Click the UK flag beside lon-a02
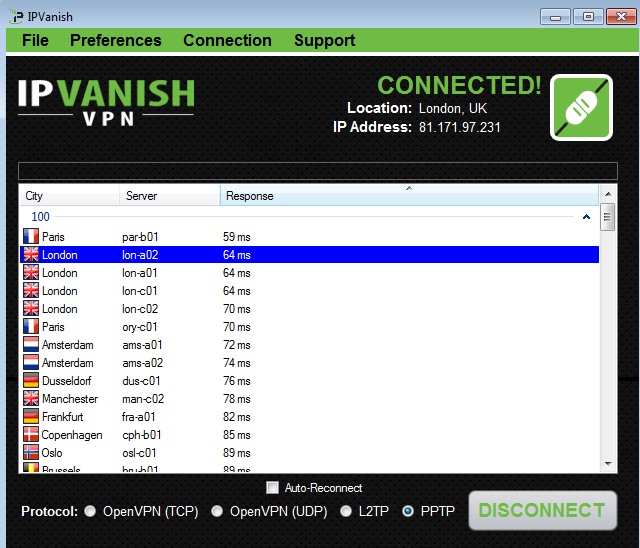The image size is (640, 548). point(31,255)
